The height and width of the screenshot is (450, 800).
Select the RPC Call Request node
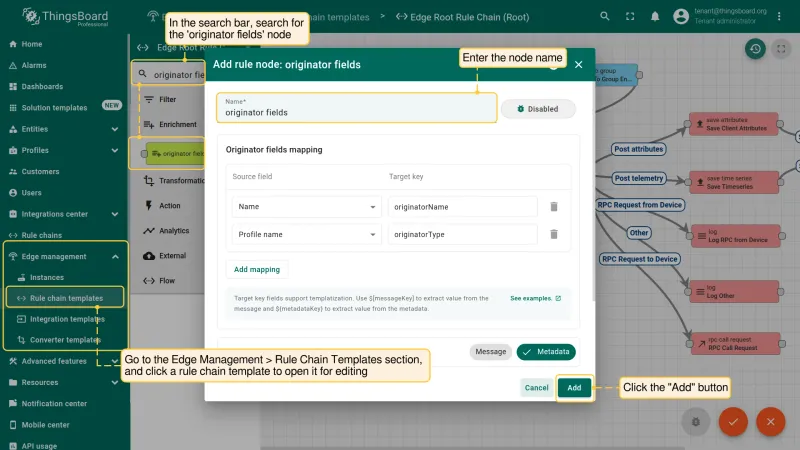[736, 343]
